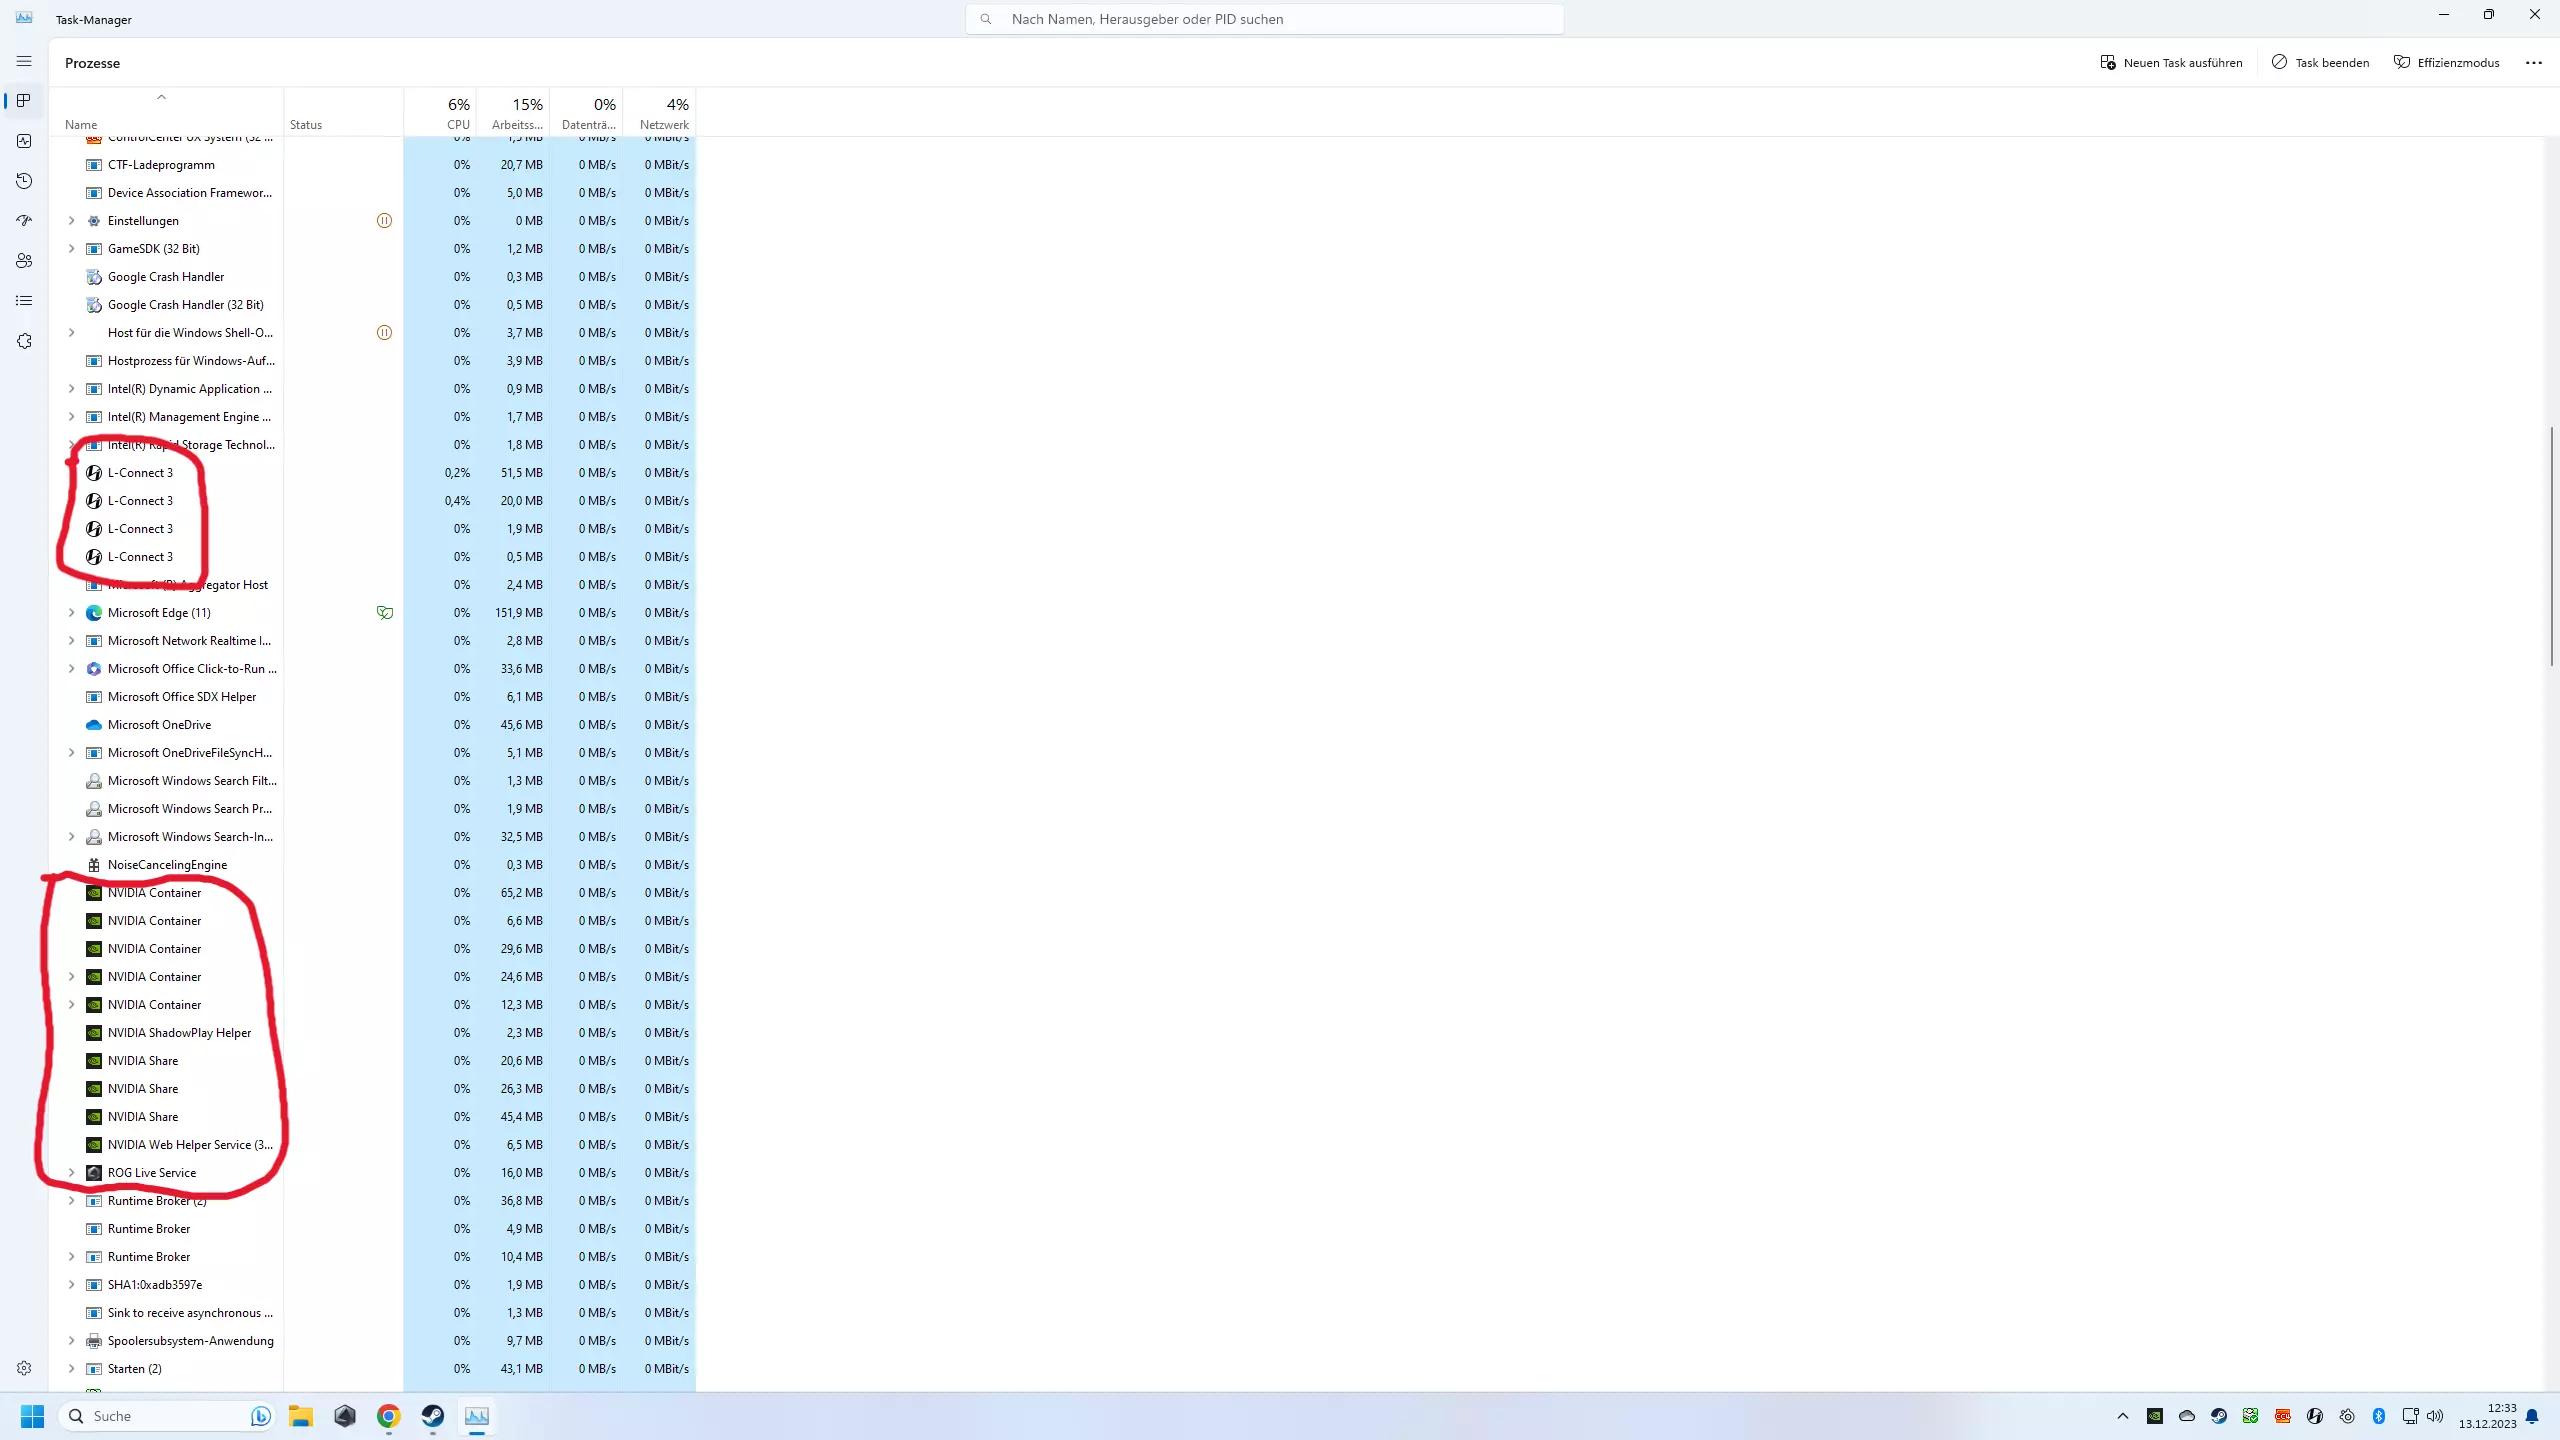Image resolution: width=2560 pixels, height=1440 pixels.
Task: Select NVIDIA ShadowPlay Helper icon
Action: [94, 1033]
